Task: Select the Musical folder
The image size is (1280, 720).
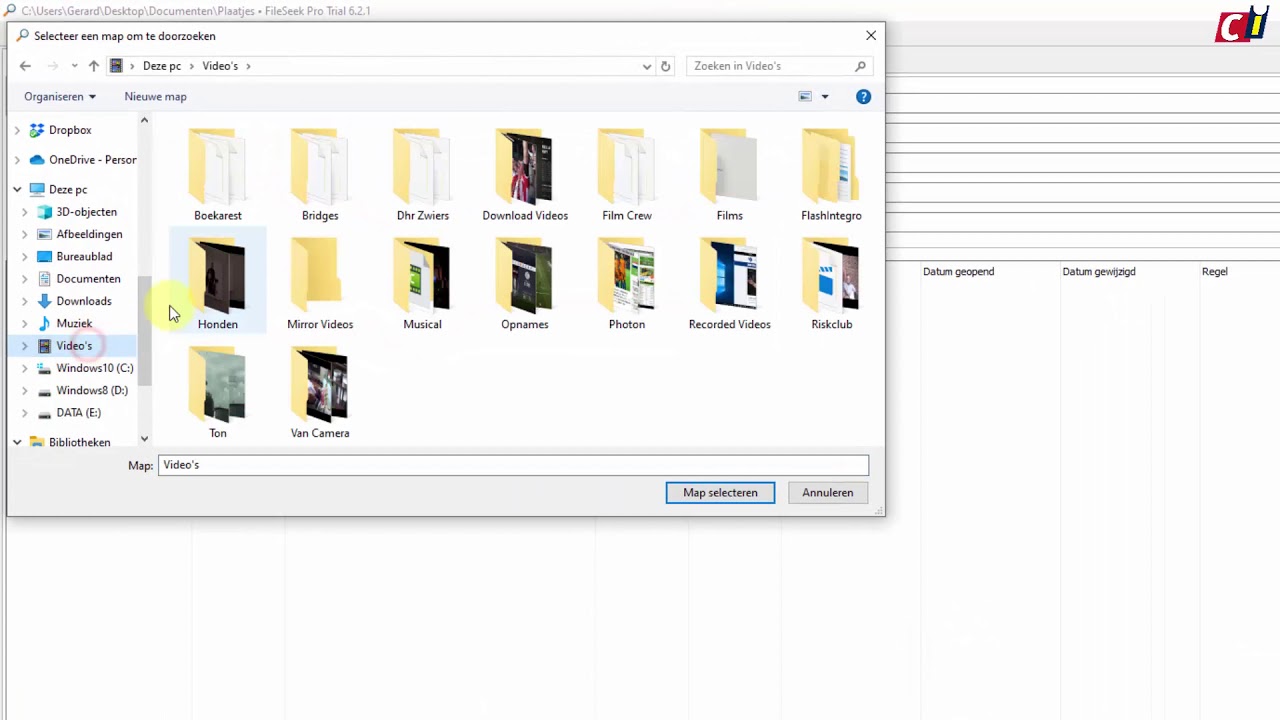Action: 422,284
